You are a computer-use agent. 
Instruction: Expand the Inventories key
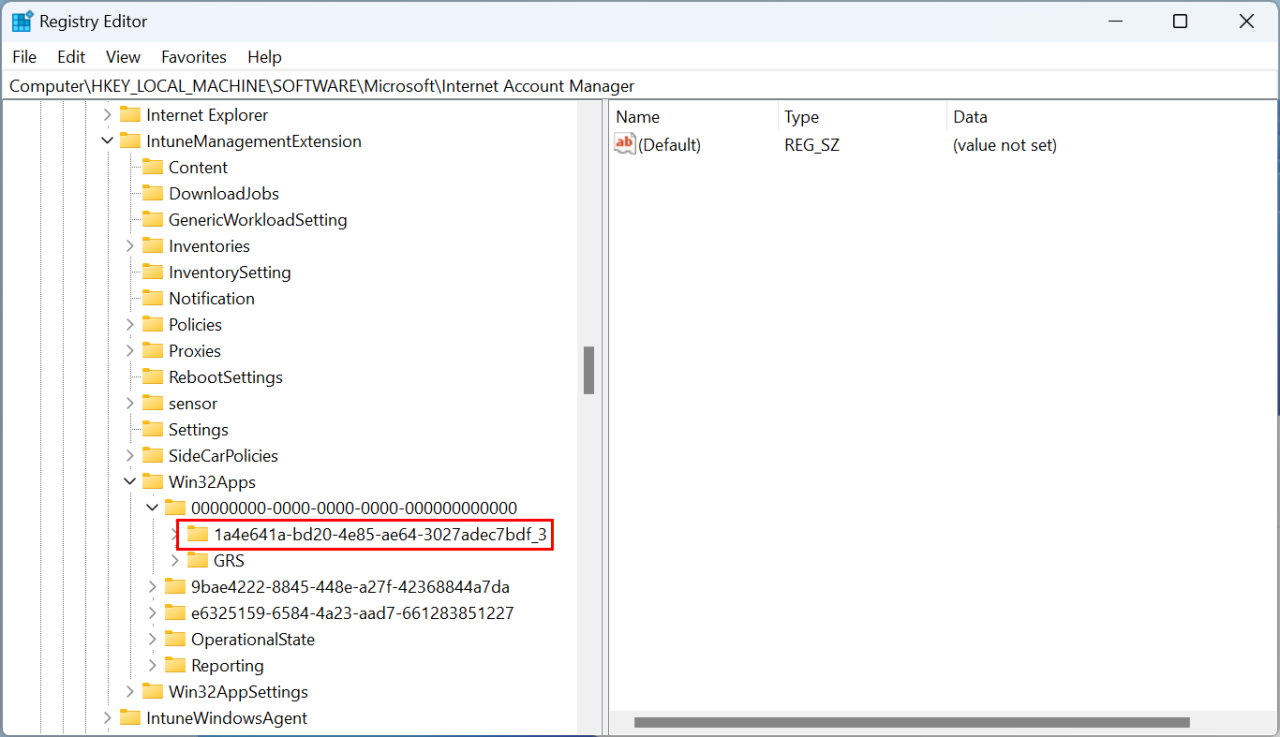pyautogui.click(x=130, y=246)
